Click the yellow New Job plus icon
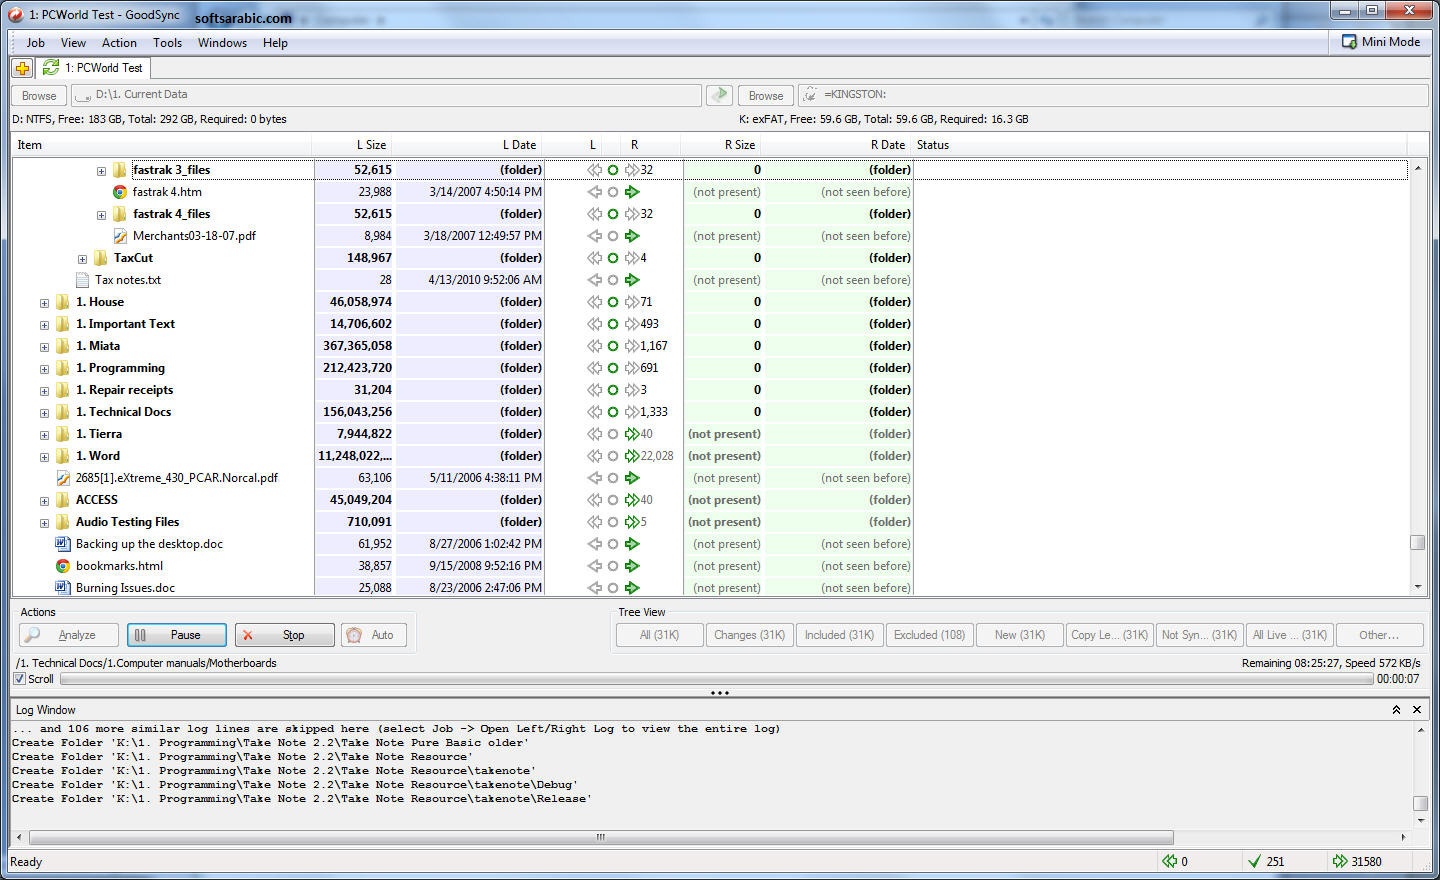This screenshot has height=880, width=1440. click(x=22, y=68)
